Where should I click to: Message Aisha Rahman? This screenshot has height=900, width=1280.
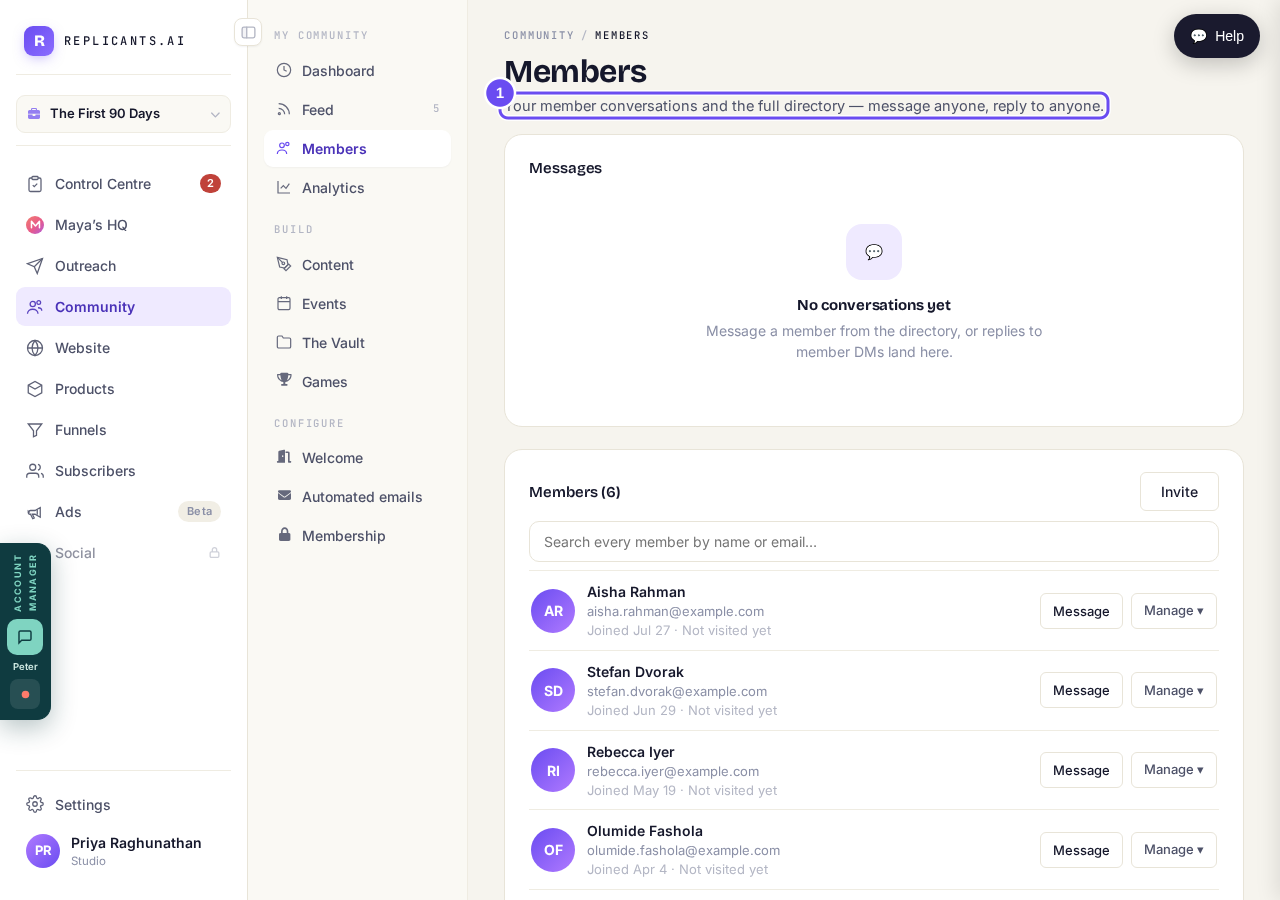(x=1081, y=611)
